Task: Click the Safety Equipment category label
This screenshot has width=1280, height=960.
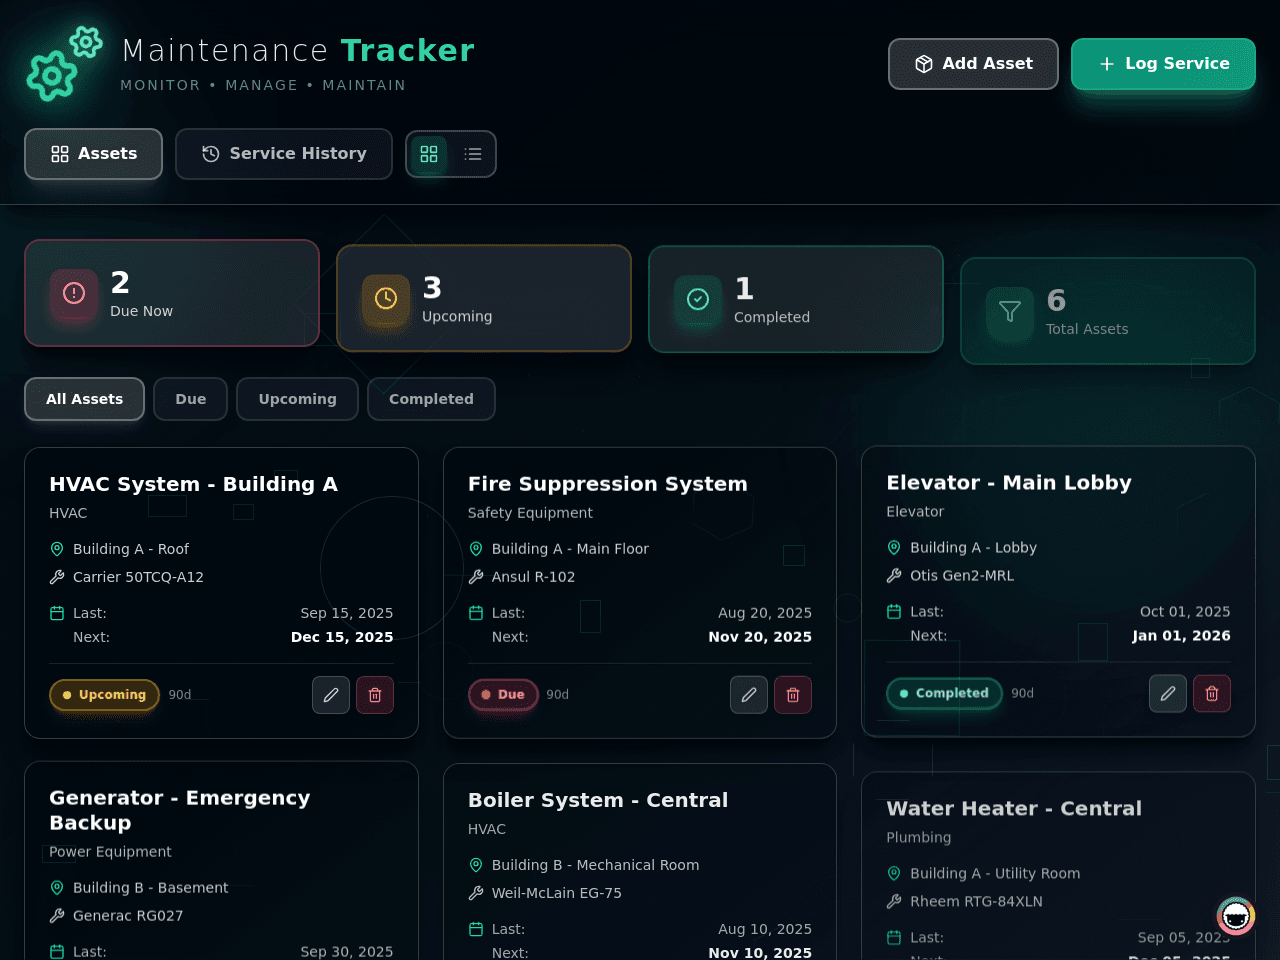Action: (530, 513)
